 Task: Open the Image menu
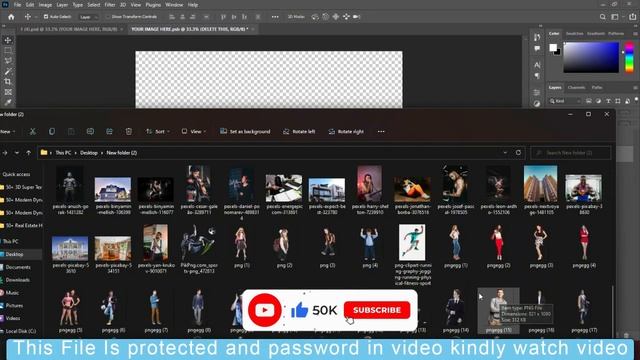click(45, 5)
